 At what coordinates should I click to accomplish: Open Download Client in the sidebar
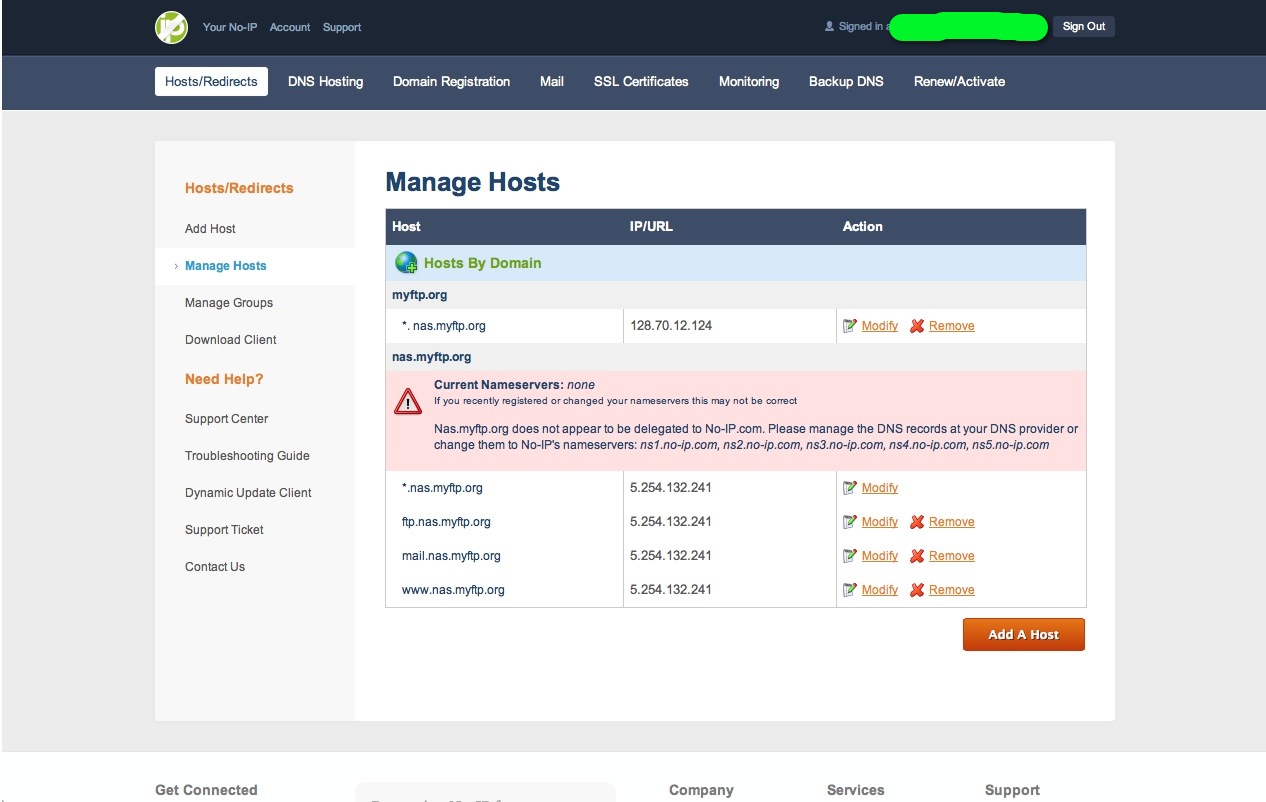tap(231, 340)
